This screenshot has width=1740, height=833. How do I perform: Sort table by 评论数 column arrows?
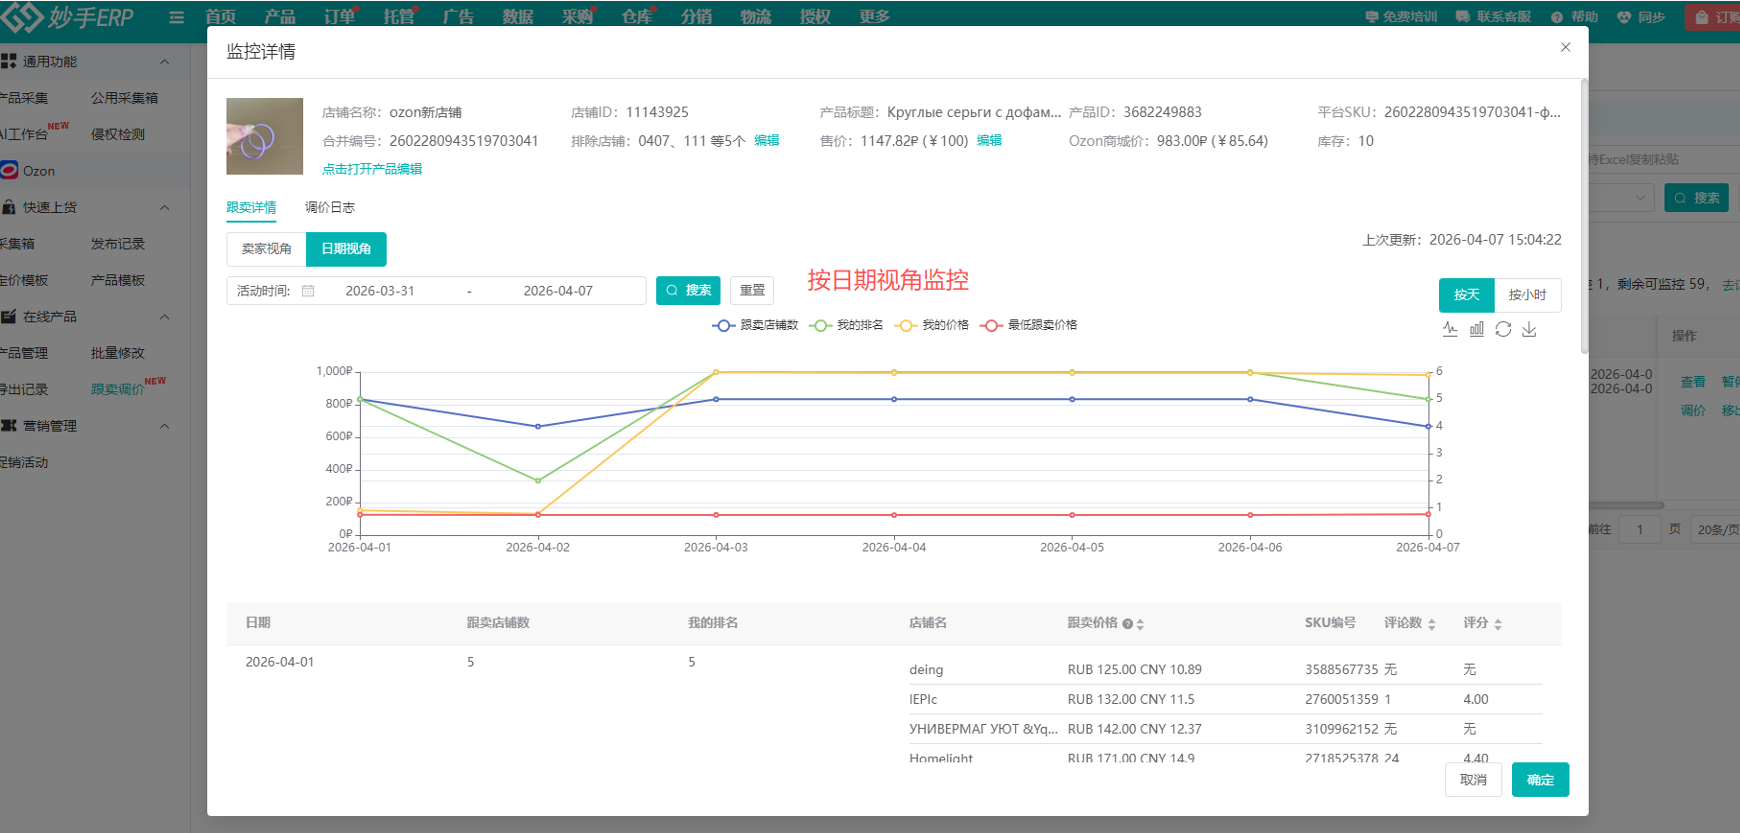[1432, 624]
